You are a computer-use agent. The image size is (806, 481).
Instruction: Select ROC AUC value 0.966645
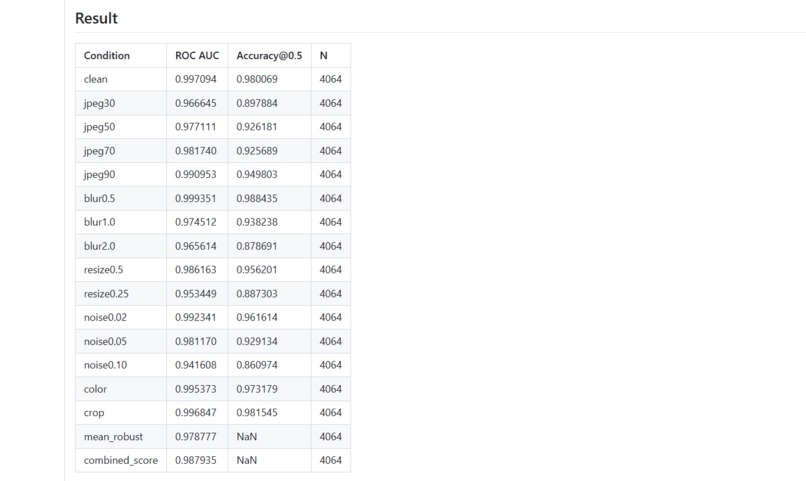[x=195, y=103]
